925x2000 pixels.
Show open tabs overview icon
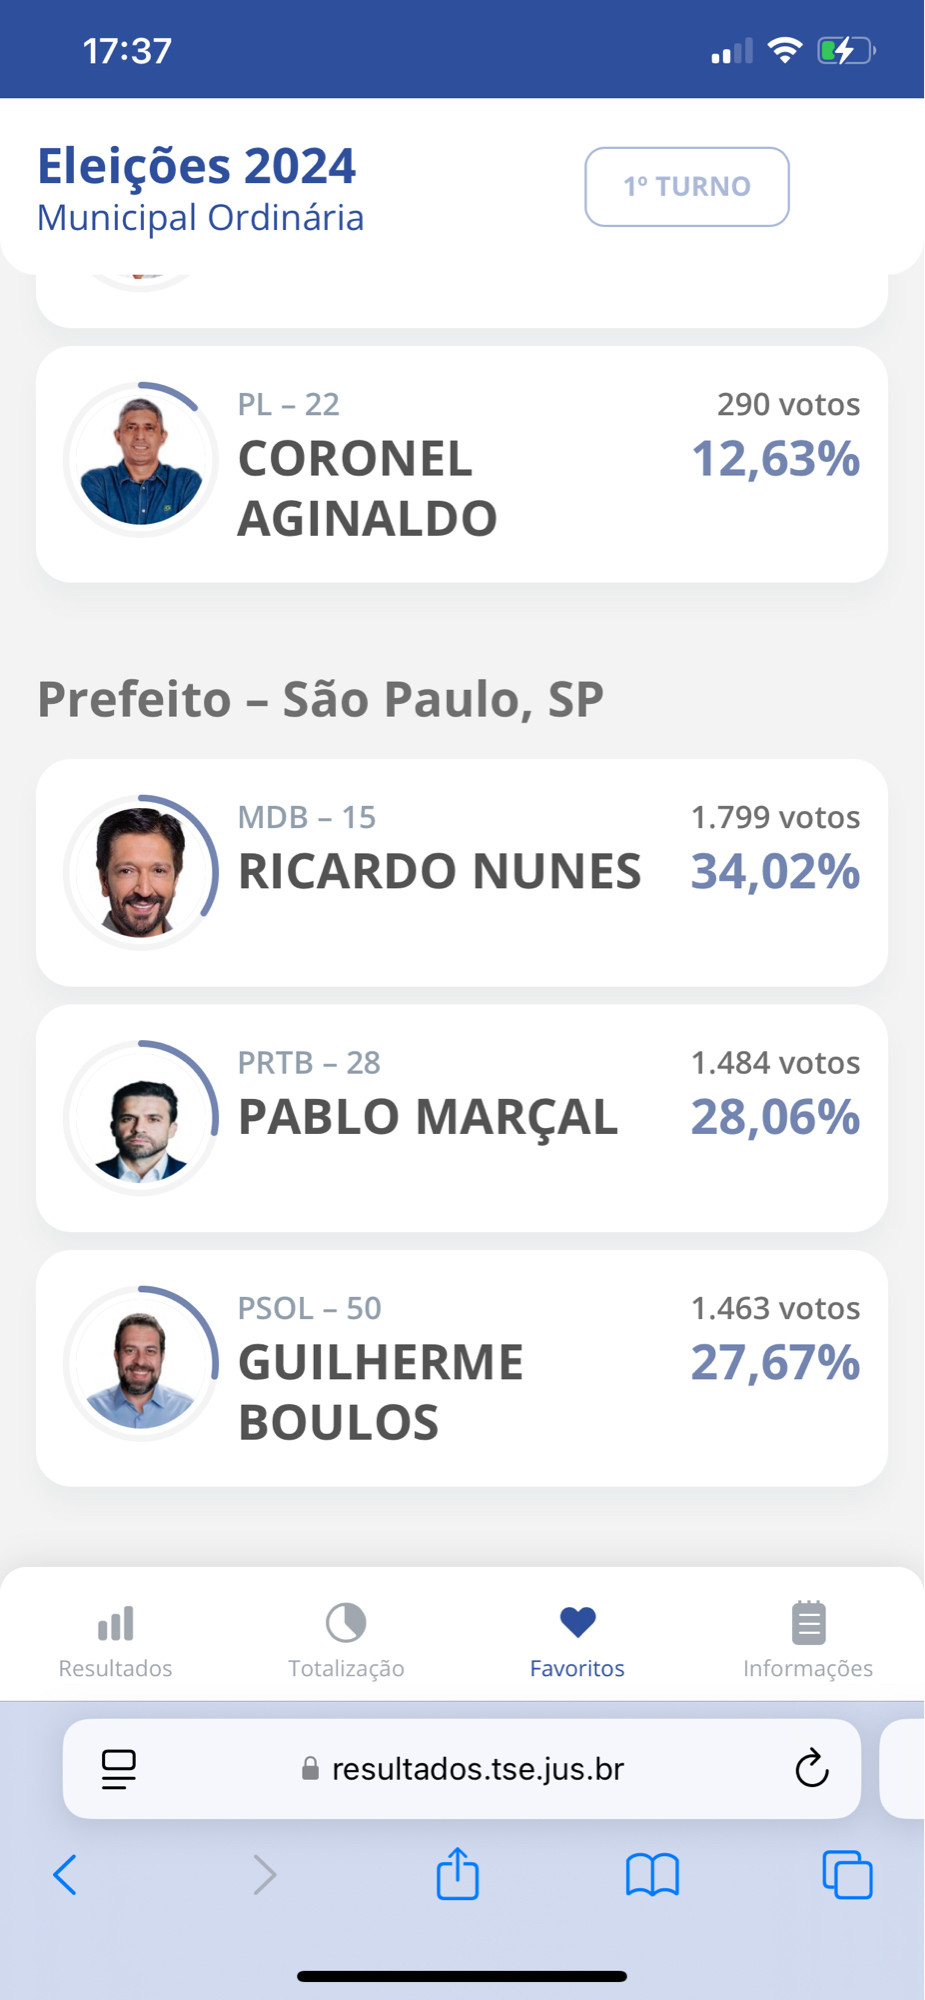[847, 1874]
